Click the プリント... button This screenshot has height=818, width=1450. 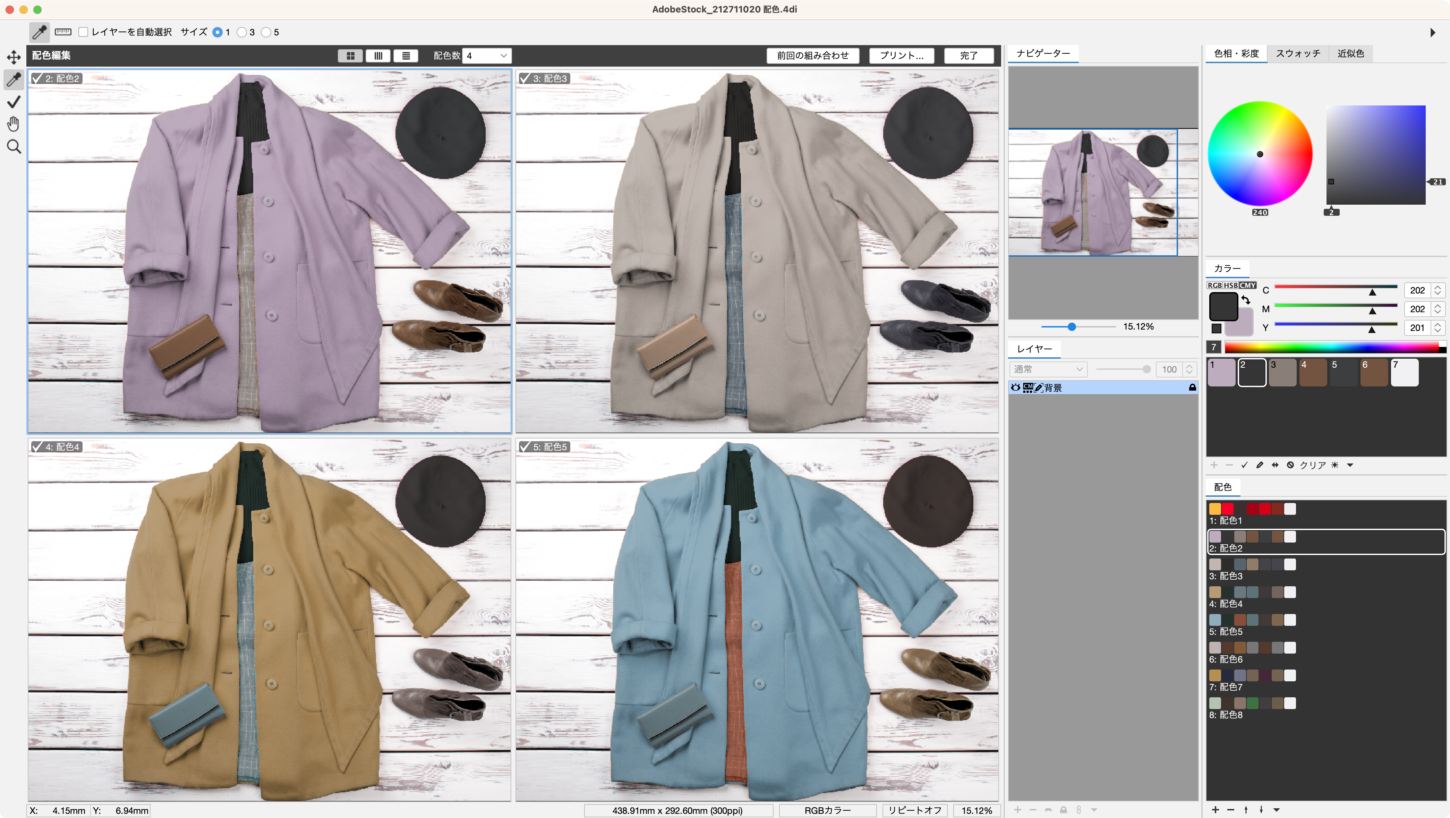pos(901,56)
